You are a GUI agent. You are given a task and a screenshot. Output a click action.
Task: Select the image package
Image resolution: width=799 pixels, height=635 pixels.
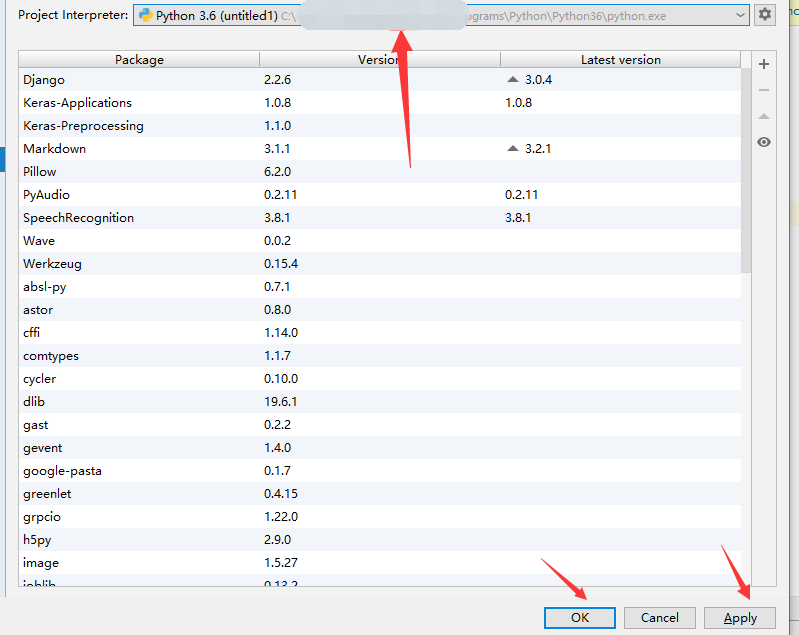tap(380, 563)
